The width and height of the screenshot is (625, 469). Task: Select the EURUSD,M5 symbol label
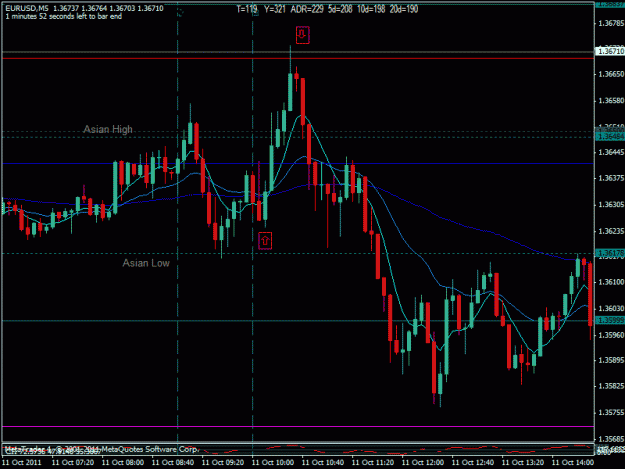click(27, 8)
